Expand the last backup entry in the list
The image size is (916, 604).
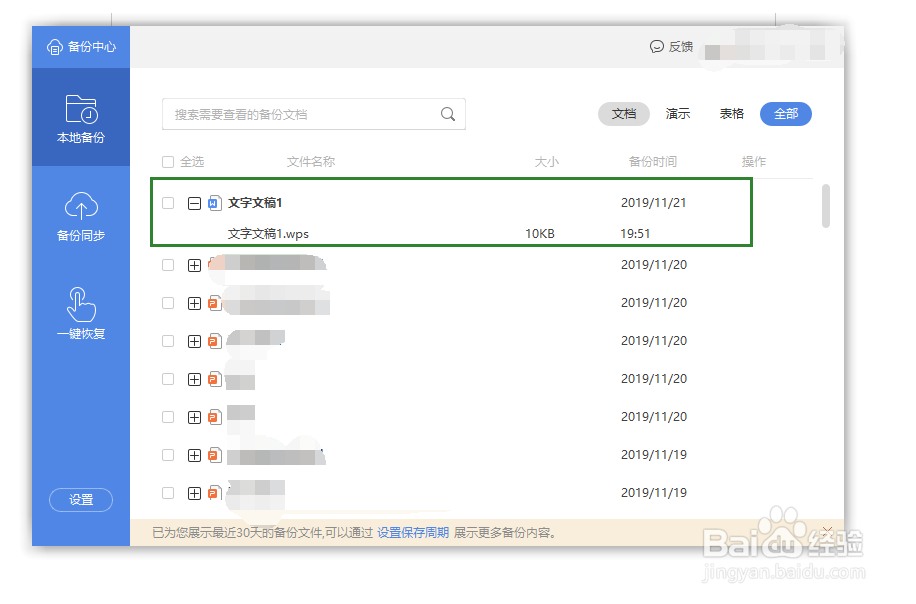193,493
